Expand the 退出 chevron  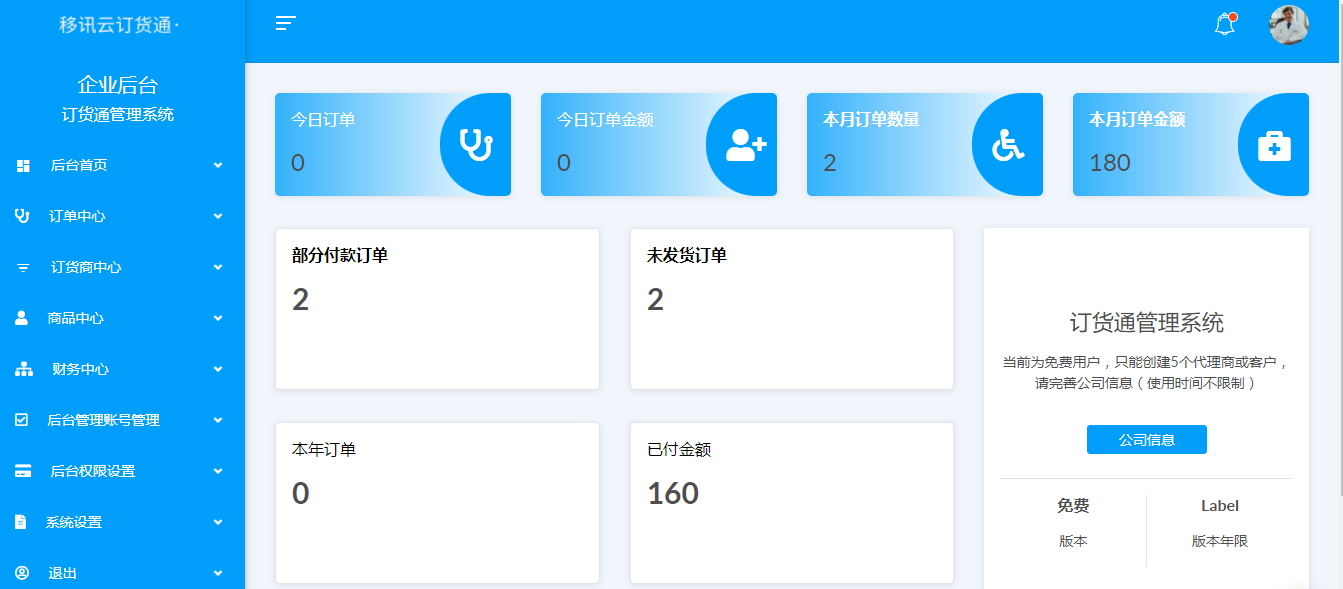coord(218,573)
